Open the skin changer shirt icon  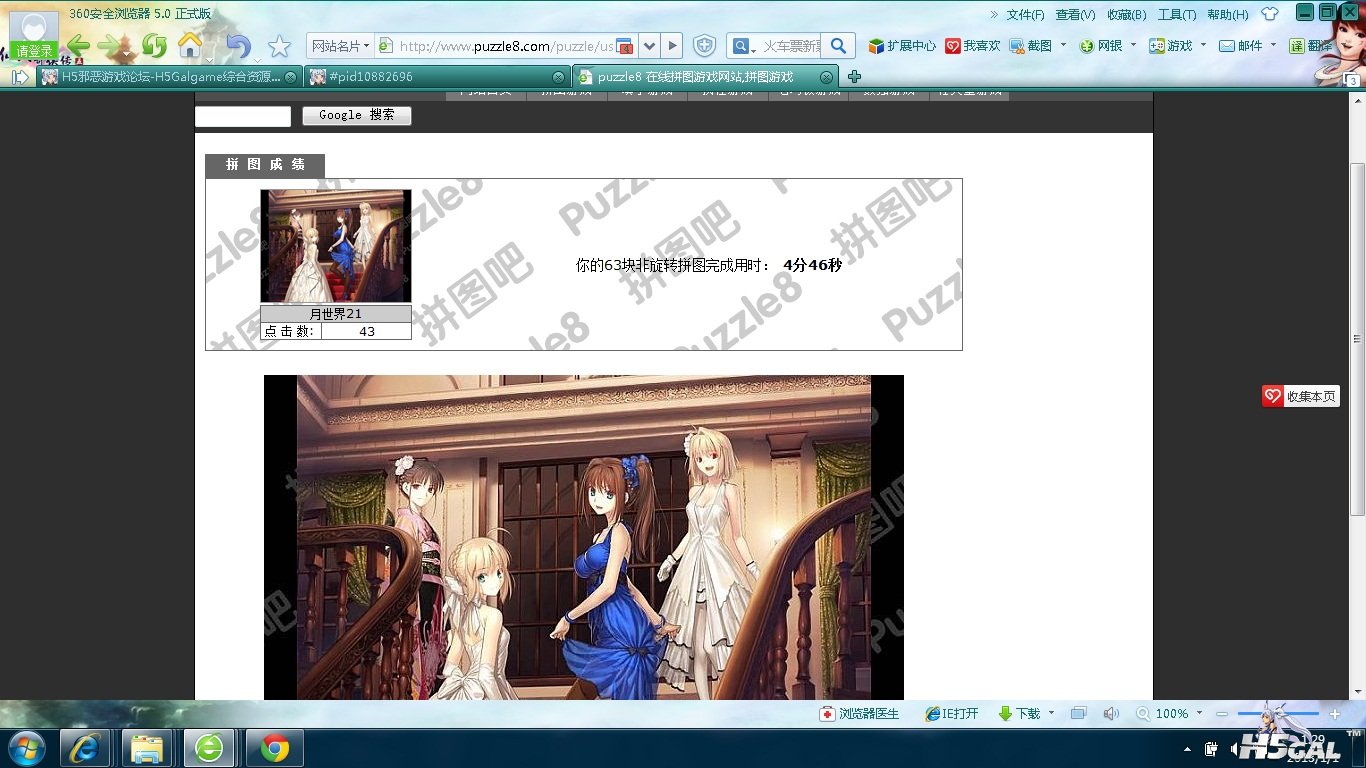point(1270,14)
